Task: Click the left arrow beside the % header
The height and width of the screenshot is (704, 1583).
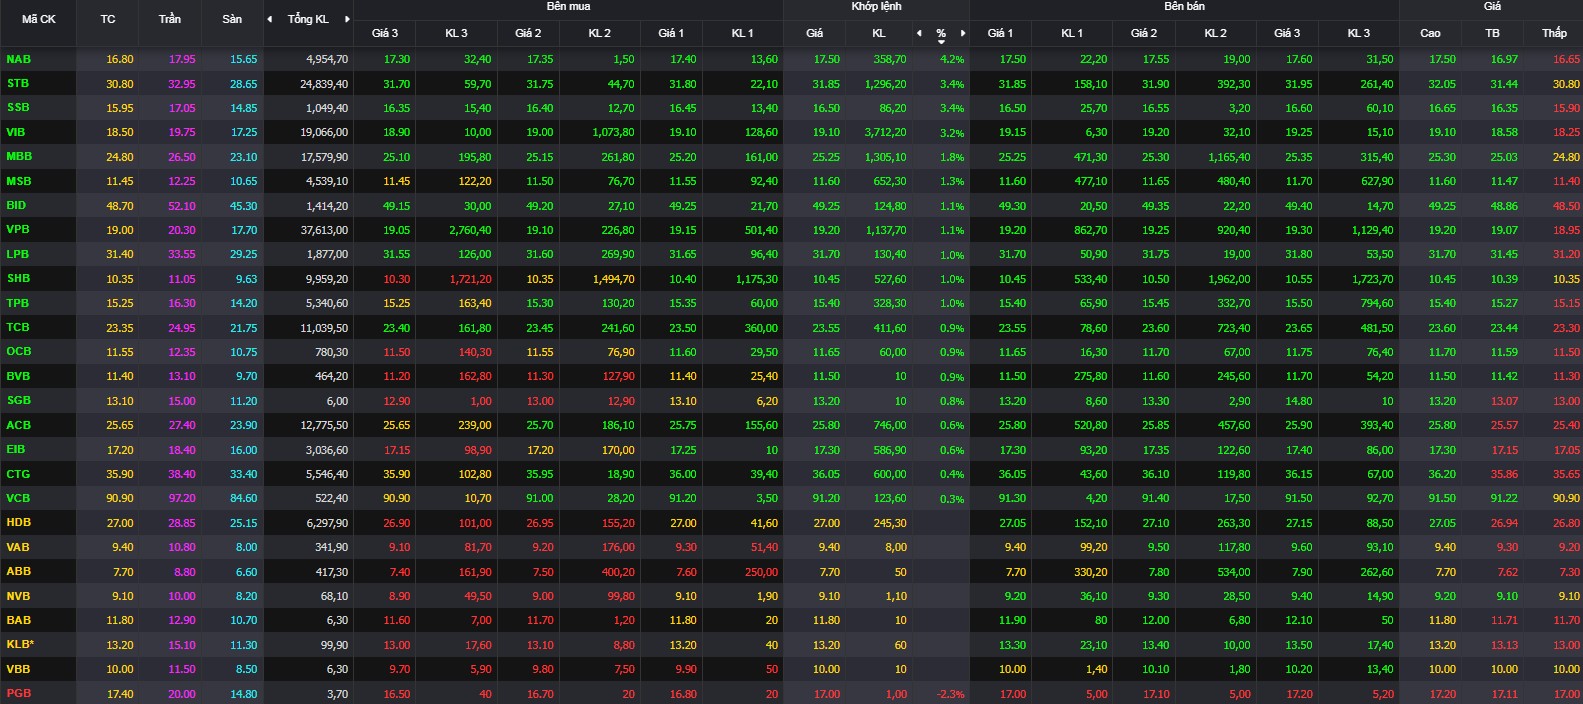Action: [x=920, y=33]
